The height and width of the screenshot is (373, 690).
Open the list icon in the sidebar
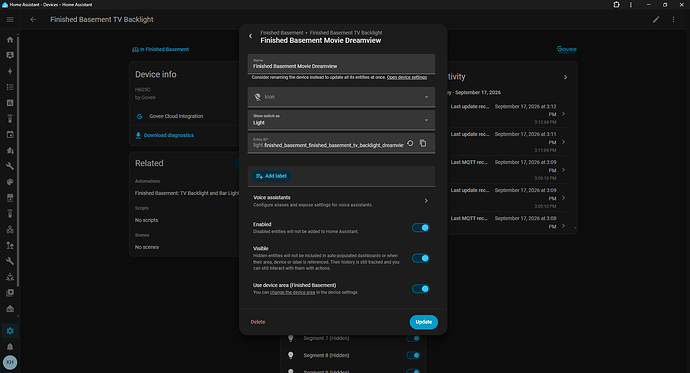pos(10,87)
